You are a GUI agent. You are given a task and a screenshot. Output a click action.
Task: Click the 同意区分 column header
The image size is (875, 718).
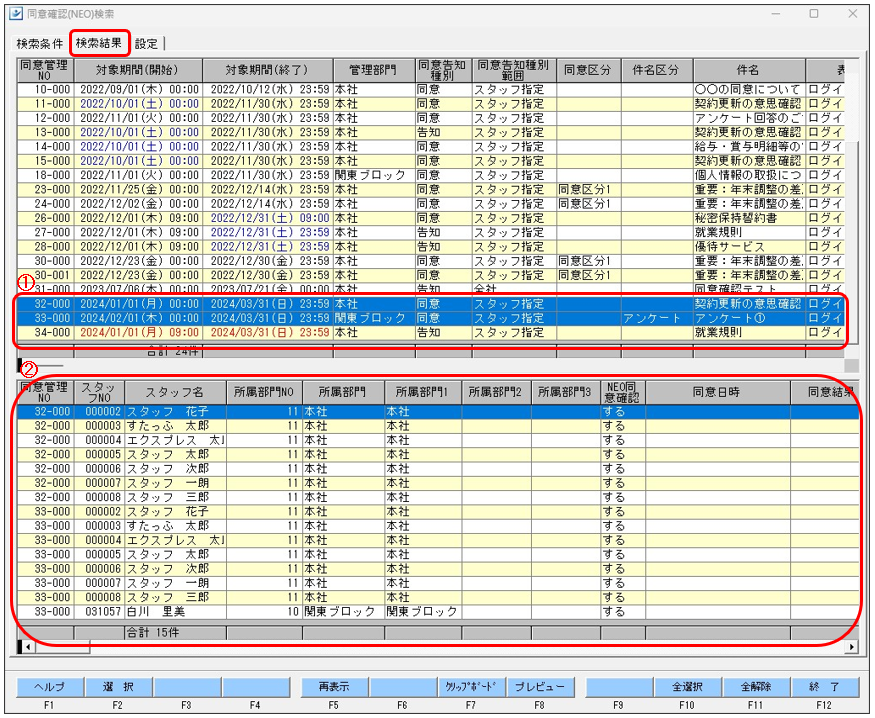[589, 70]
